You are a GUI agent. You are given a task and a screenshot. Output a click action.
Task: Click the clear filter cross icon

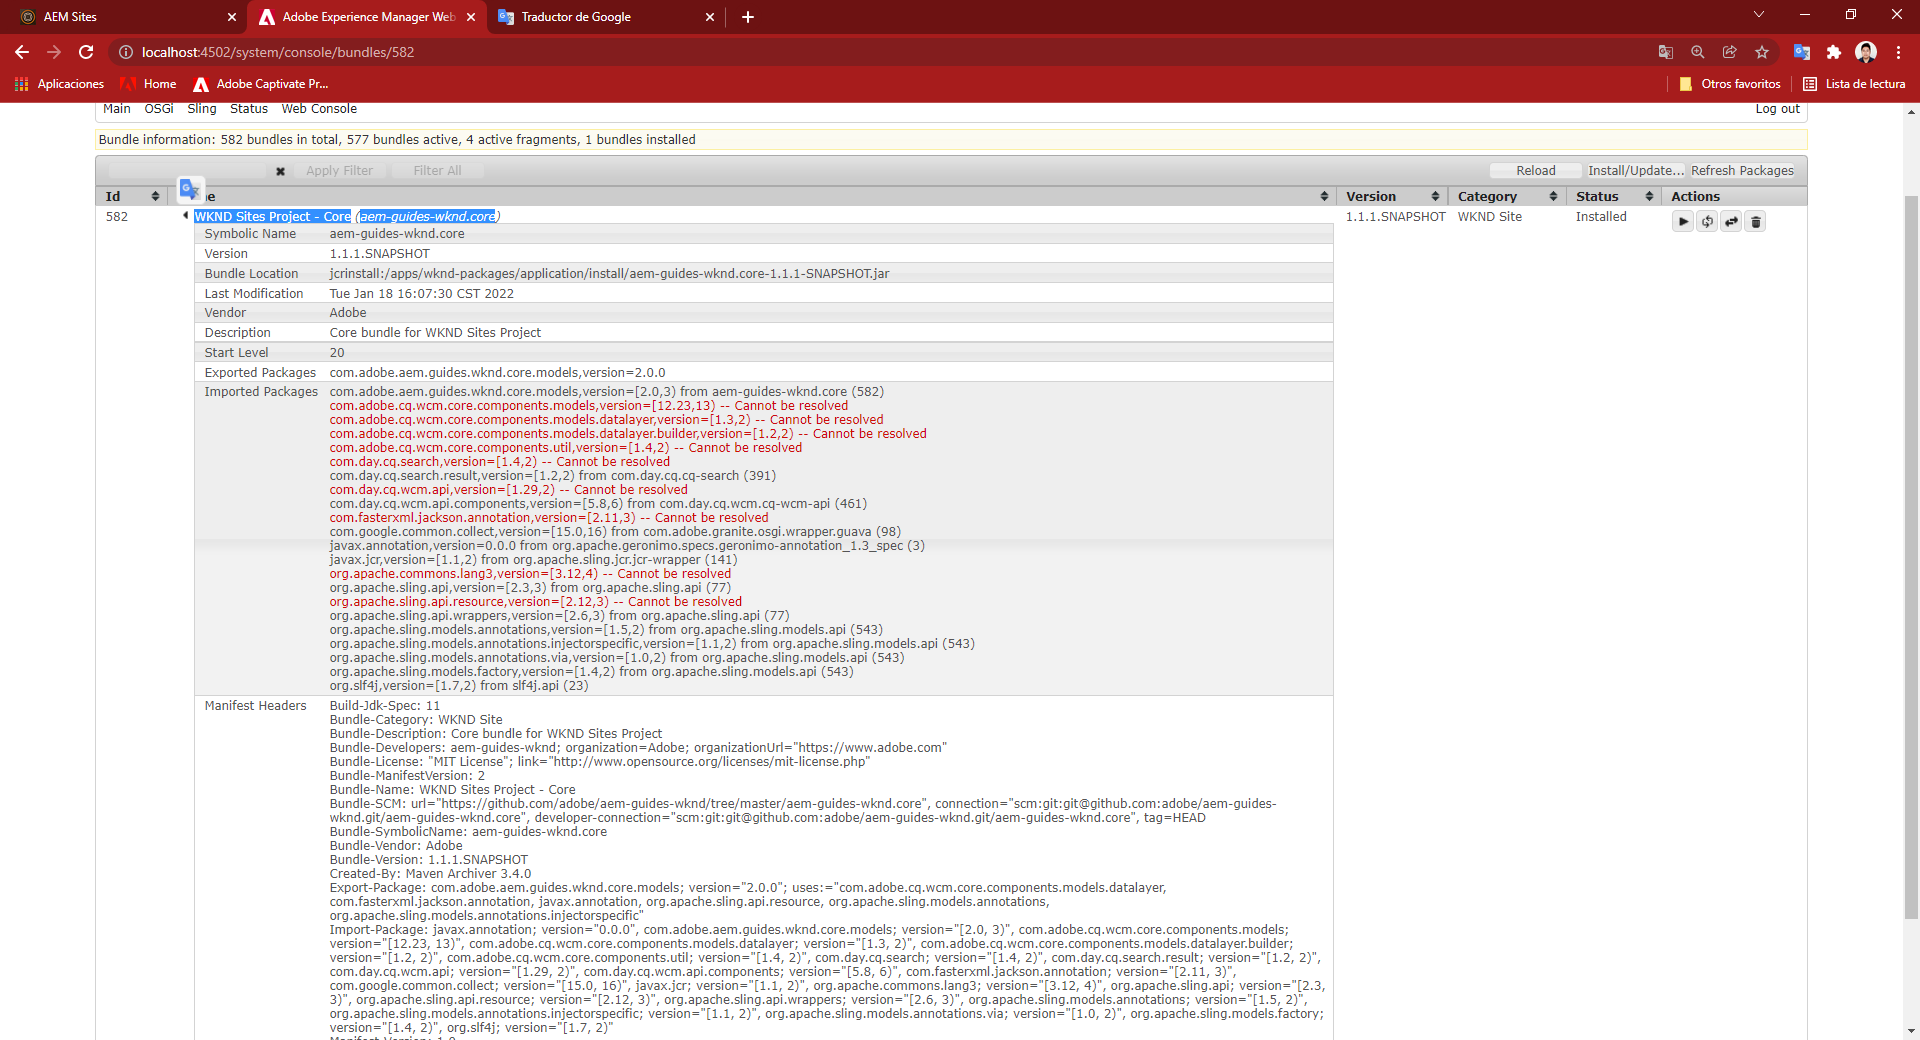(x=280, y=171)
